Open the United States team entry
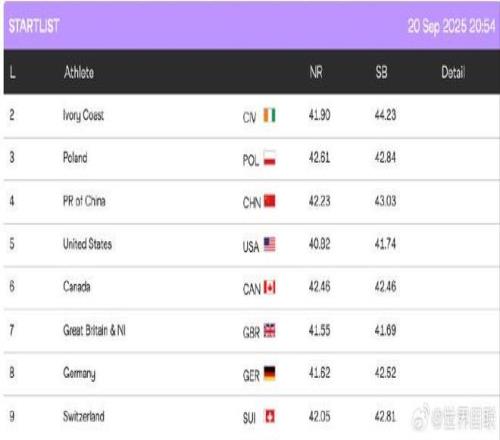Screen dimensions: 500x440 [87, 244]
